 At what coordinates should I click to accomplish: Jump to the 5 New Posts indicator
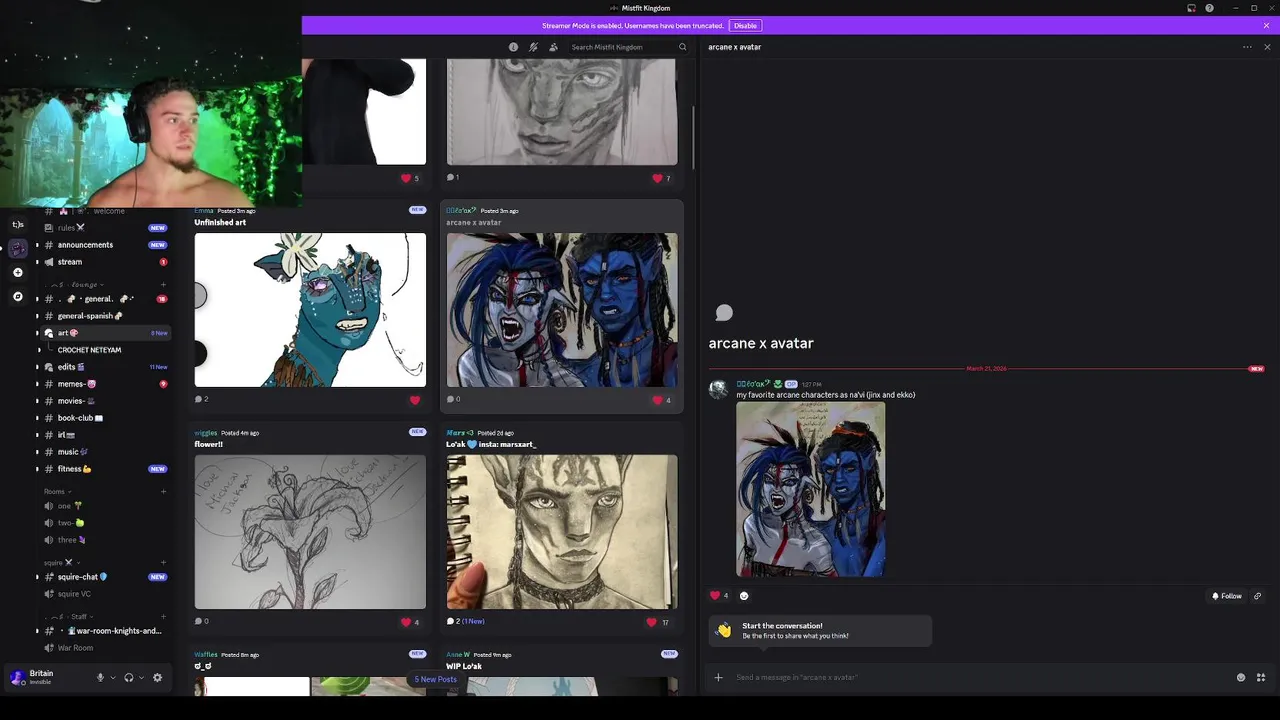436,679
